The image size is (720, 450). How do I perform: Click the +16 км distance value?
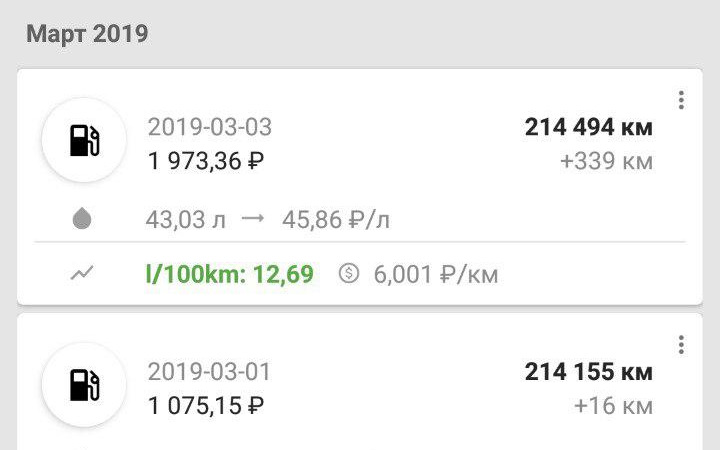pos(613,406)
